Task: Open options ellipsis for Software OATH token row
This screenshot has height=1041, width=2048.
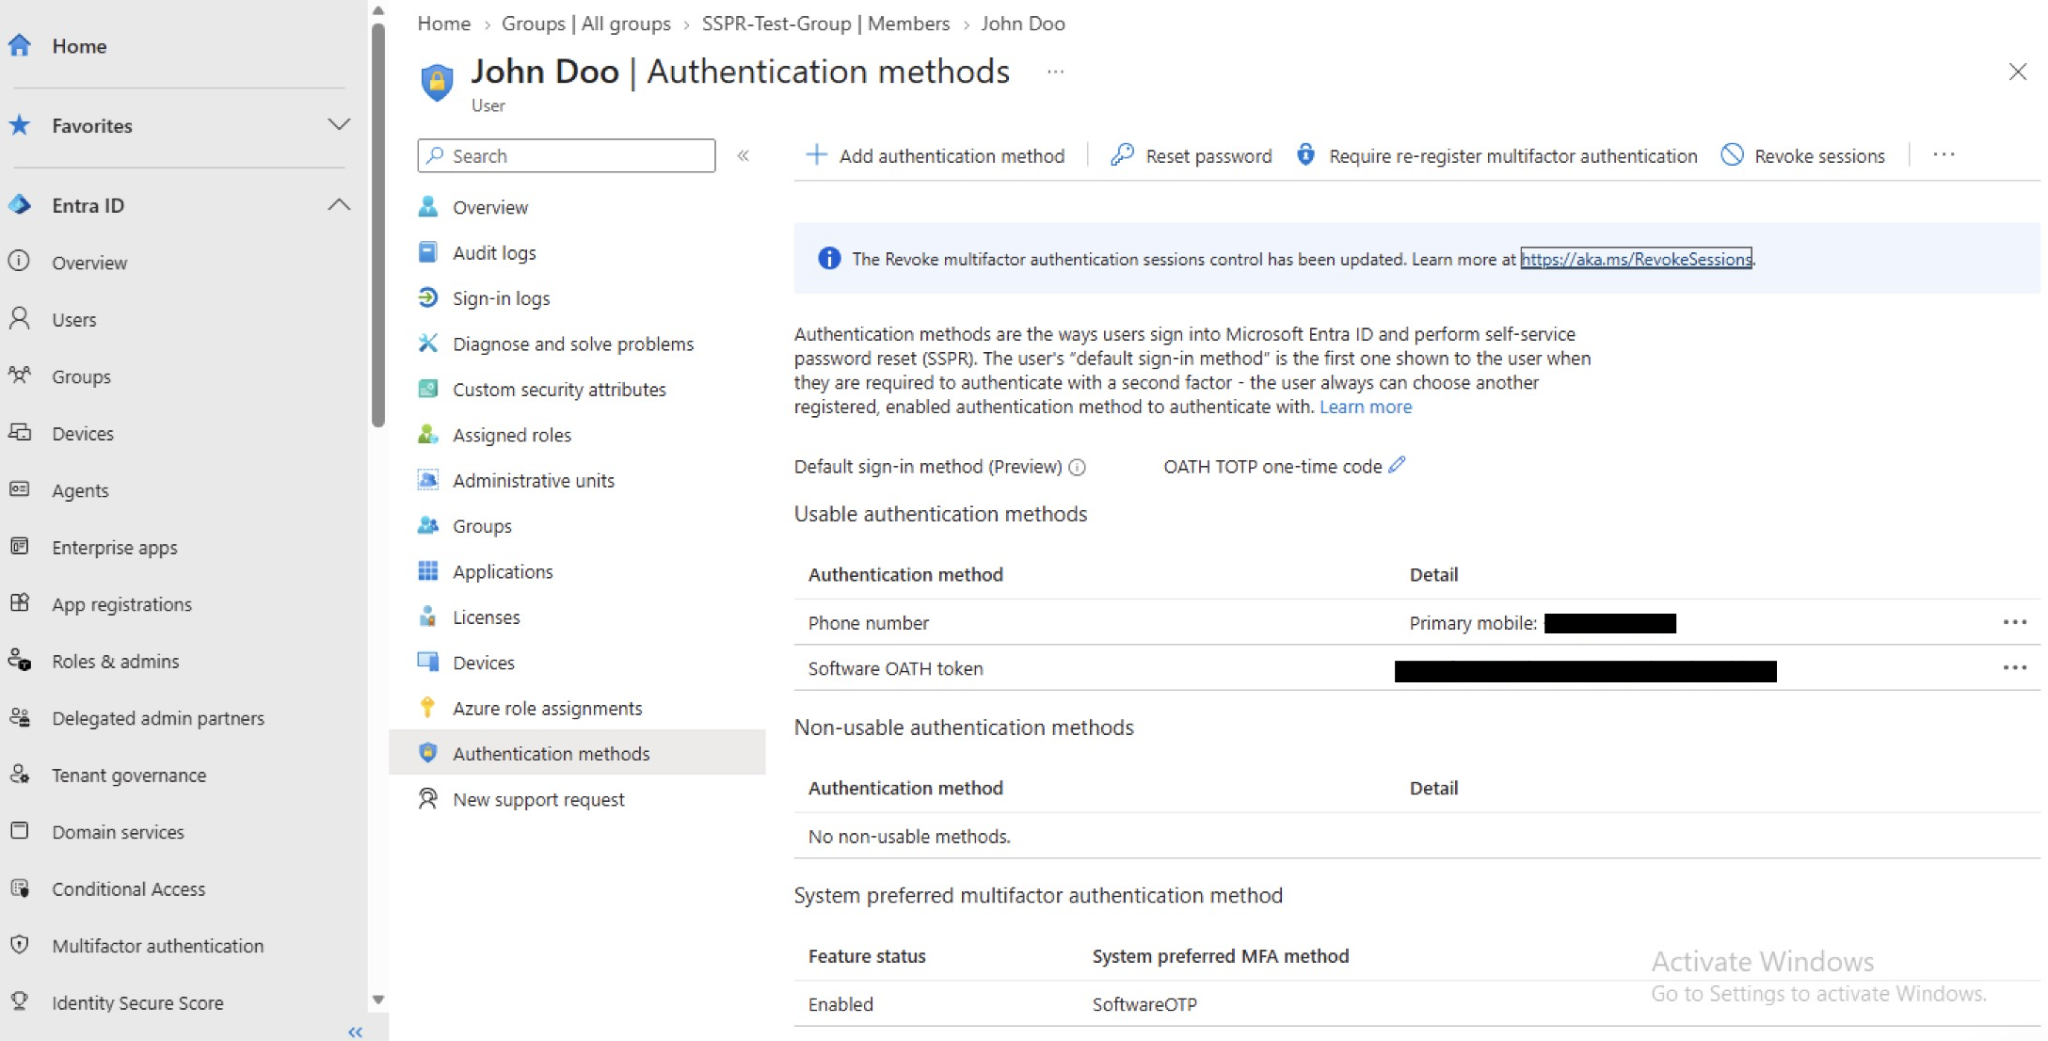Action: click(2014, 667)
